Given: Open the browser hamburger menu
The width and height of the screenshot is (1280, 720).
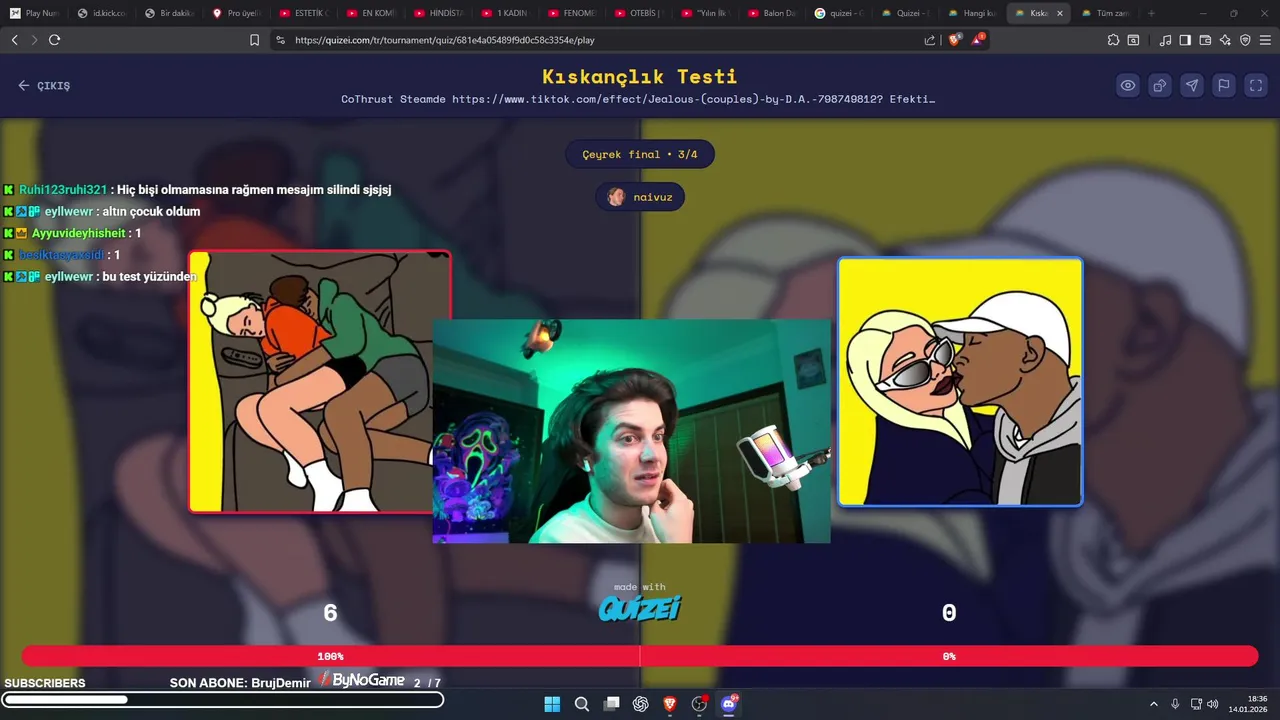Looking at the screenshot, I should pyautogui.click(x=1265, y=40).
